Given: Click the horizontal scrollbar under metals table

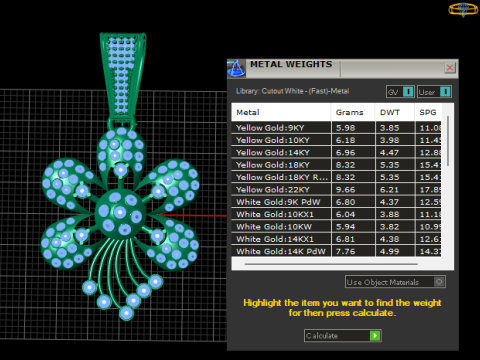Looking at the screenshot, I should 331,264.
